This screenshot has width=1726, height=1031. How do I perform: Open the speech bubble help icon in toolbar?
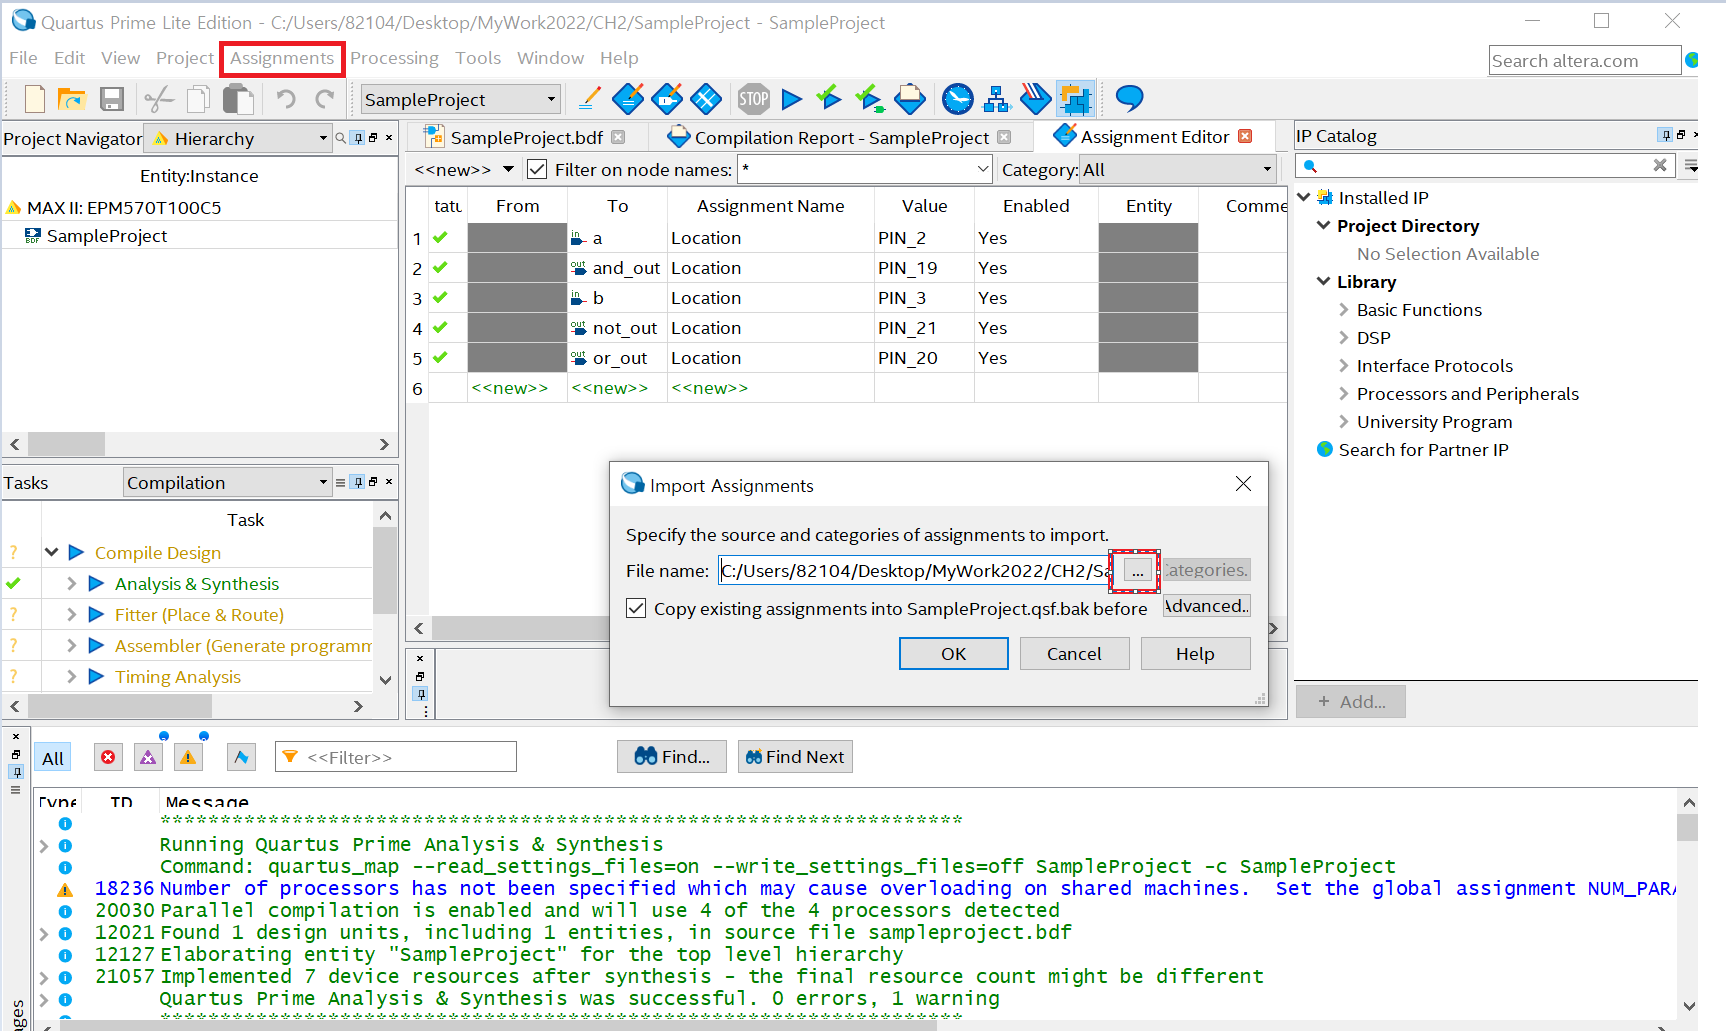[1129, 98]
